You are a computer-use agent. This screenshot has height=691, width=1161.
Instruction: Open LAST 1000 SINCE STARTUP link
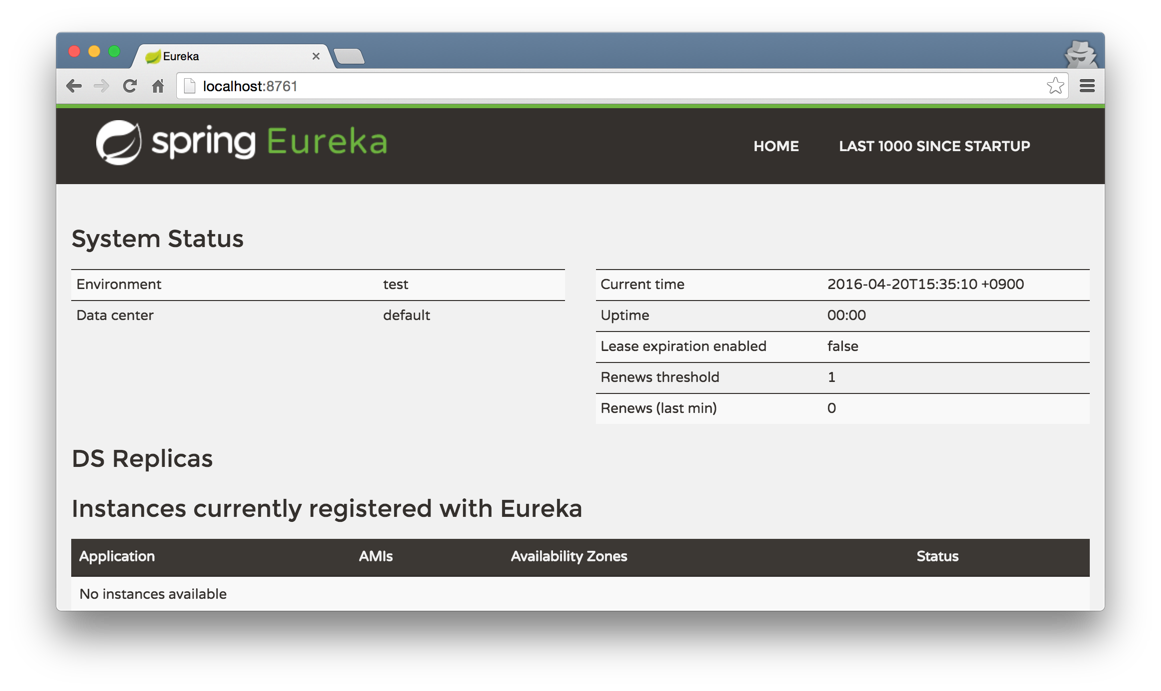click(934, 146)
